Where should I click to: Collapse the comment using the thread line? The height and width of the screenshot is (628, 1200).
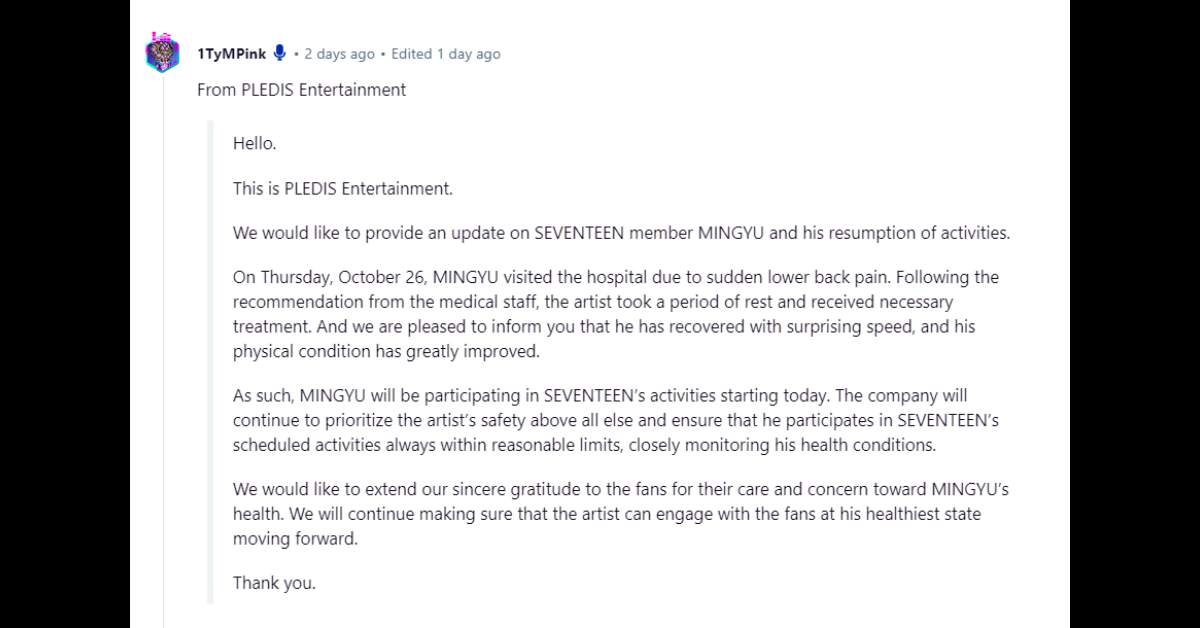tap(163, 350)
